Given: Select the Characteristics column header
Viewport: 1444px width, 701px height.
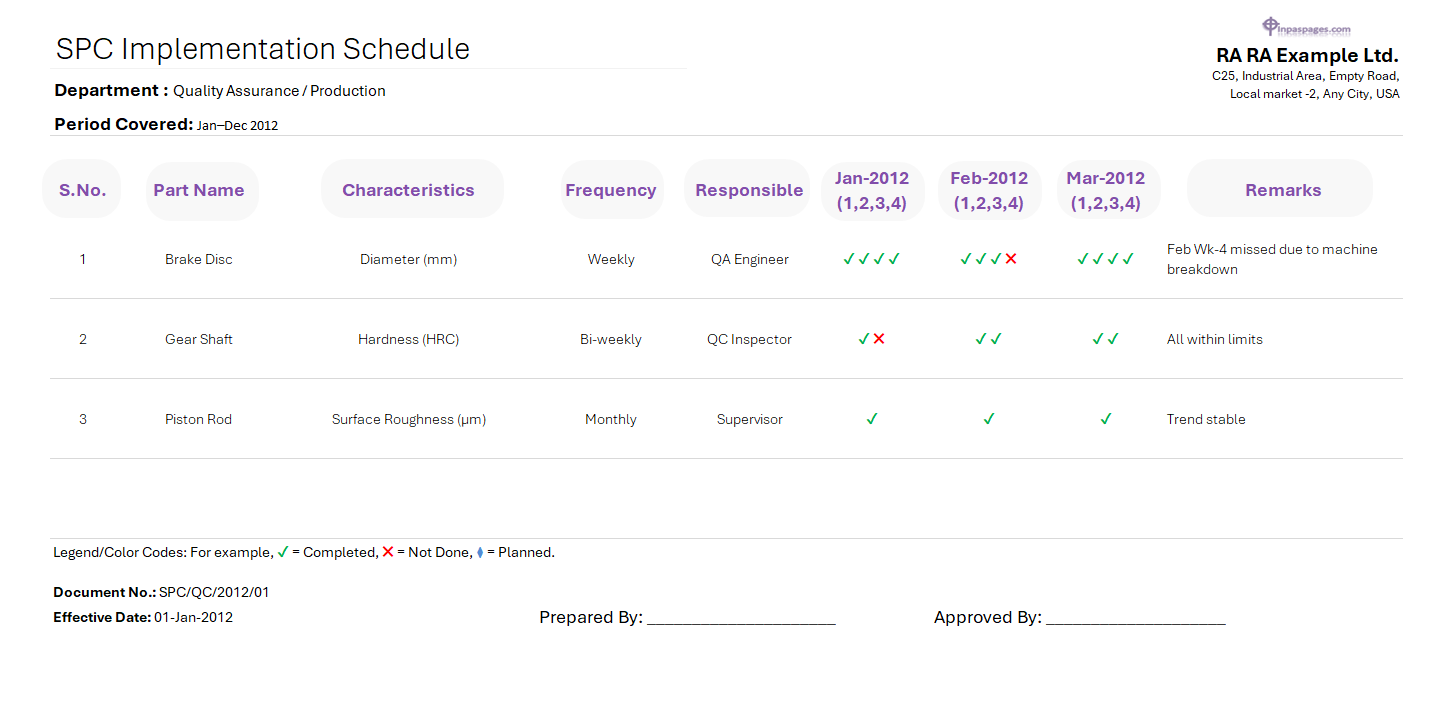Looking at the screenshot, I should [x=408, y=190].
